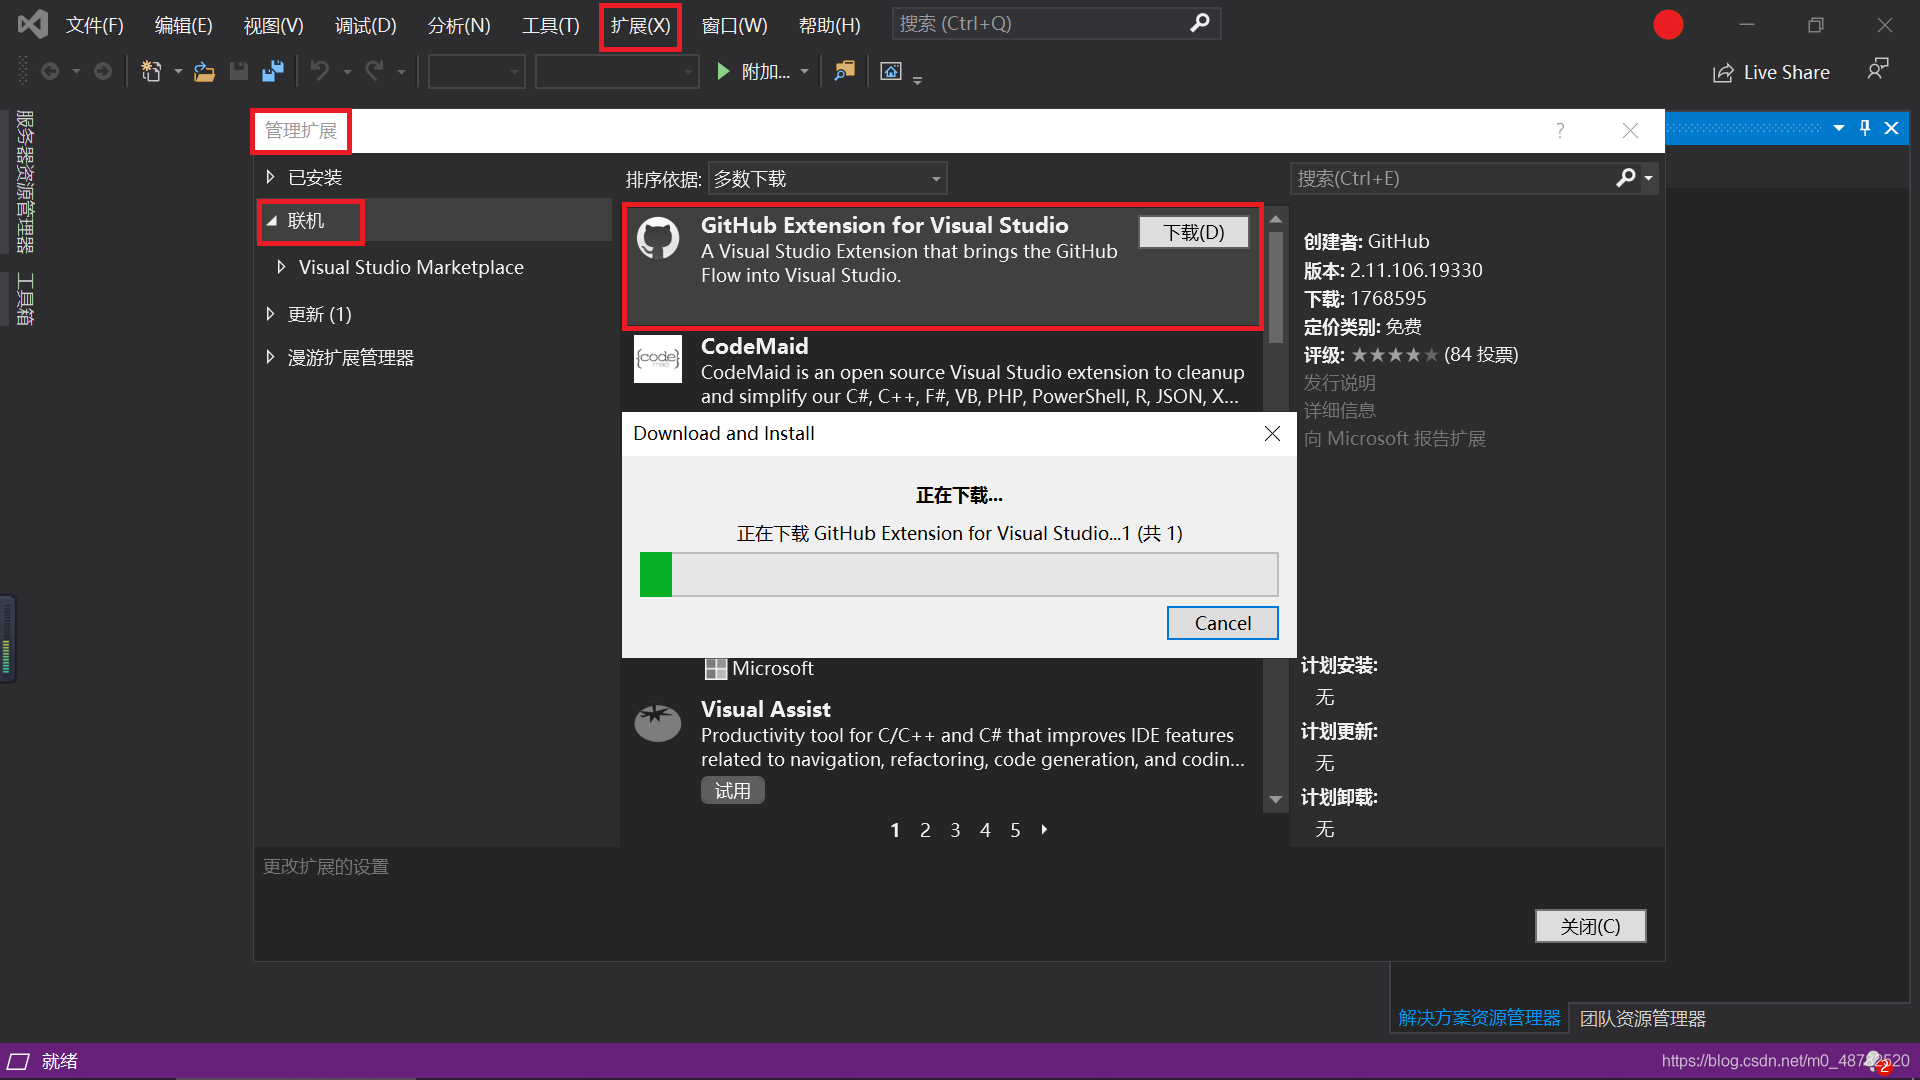1920x1080 pixels.
Task: Click the navigate forward arrow icon
Action: 103,71
